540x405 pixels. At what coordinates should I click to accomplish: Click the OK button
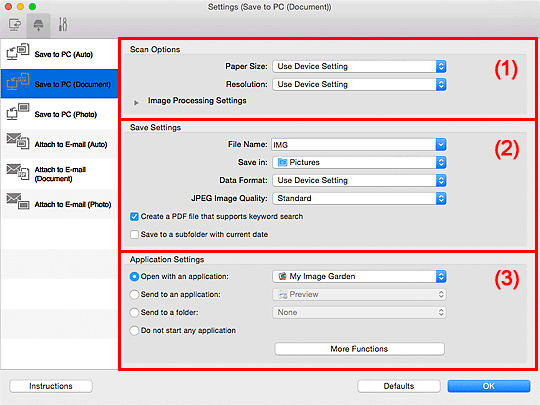click(x=489, y=386)
